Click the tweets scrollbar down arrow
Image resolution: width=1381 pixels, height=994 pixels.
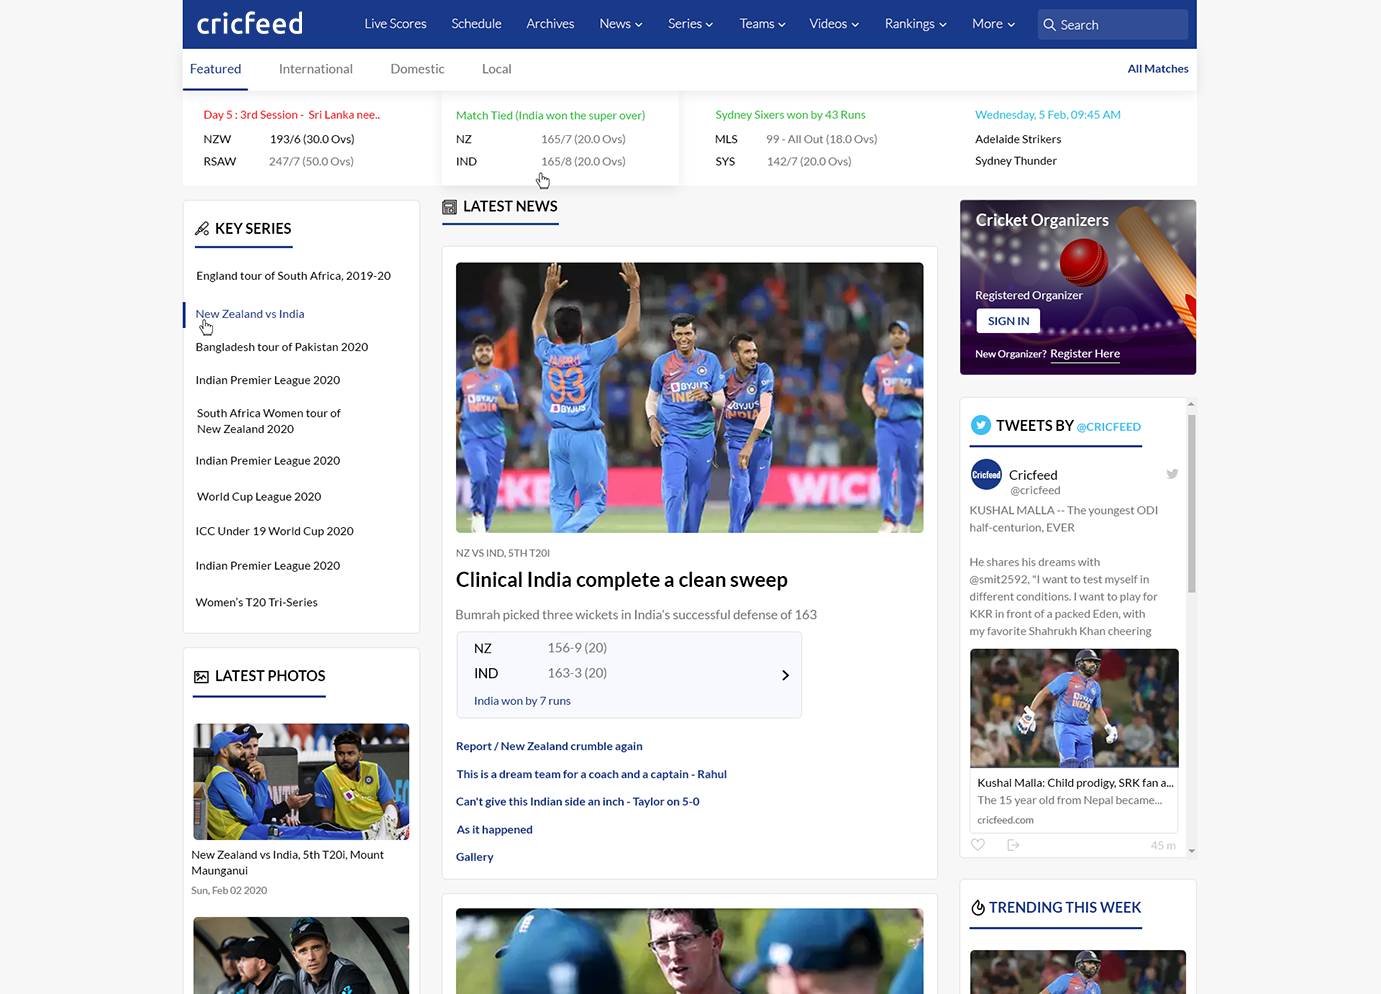point(1191,851)
